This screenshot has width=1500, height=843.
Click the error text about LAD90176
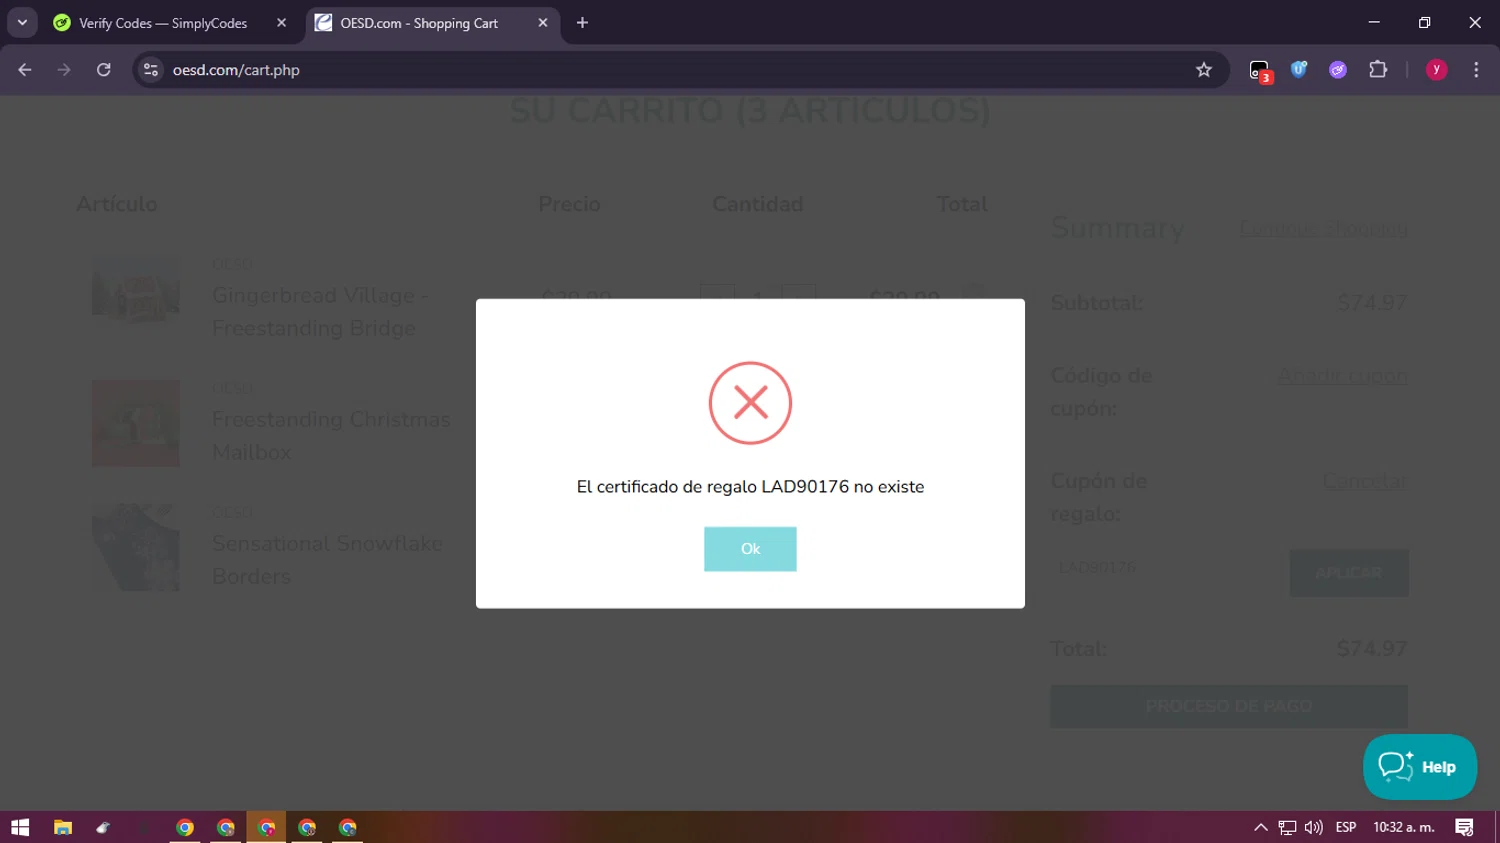pyautogui.click(x=750, y=487)
